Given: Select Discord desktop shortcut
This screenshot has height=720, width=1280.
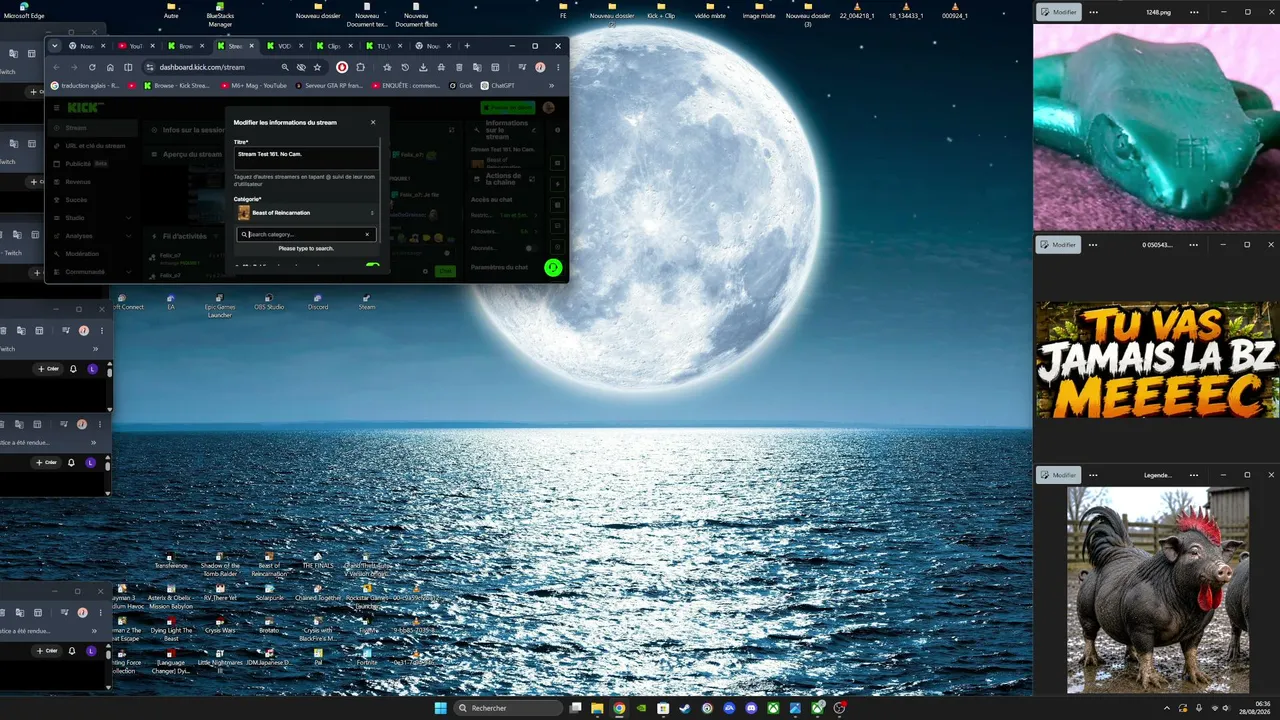Looking at the screenshot, I should click(x=318, y=301).
